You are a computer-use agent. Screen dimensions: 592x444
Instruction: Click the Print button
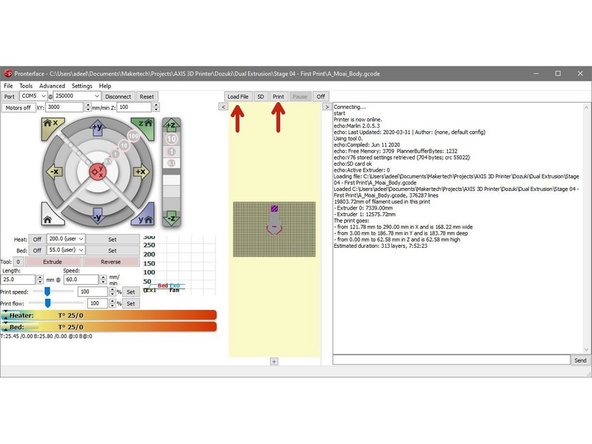pyautogui.click(x=278, y=97)
